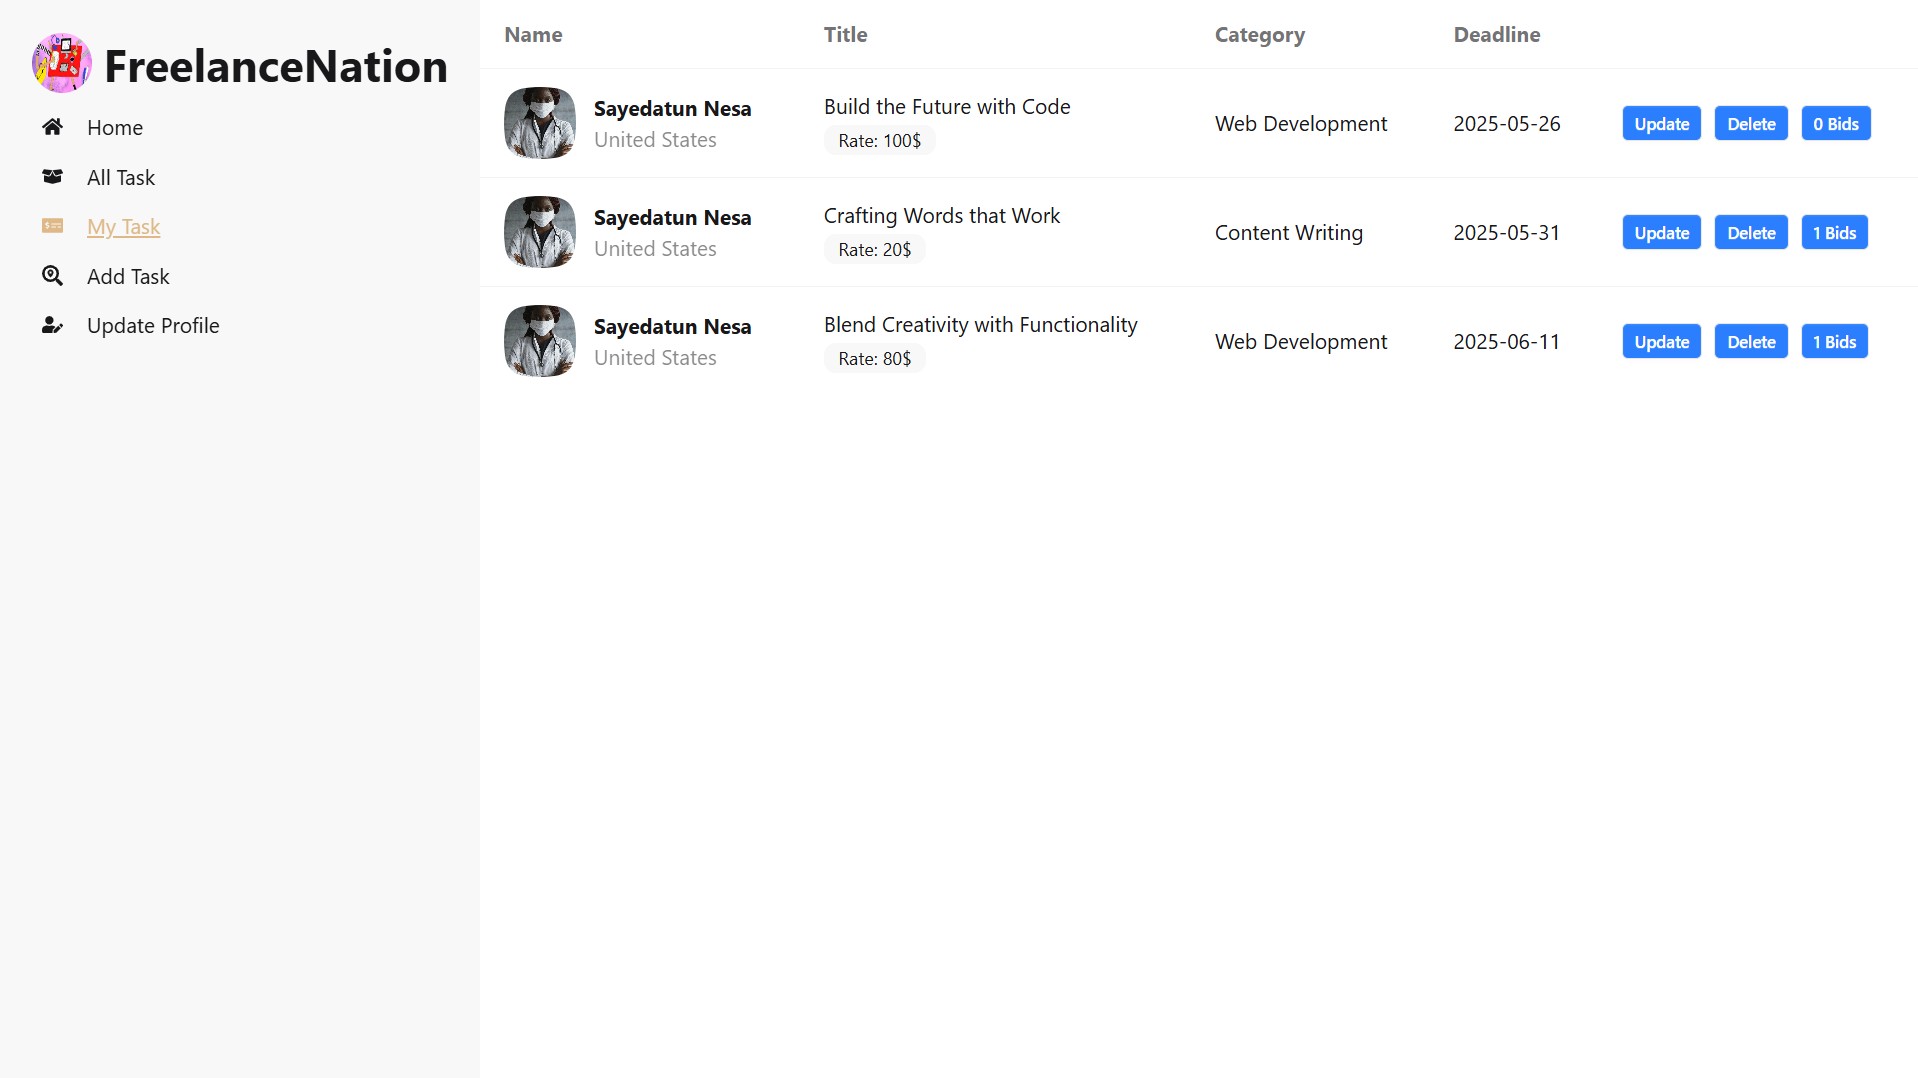Click the 'Crafting Words that Work' title

coord(941,216)
